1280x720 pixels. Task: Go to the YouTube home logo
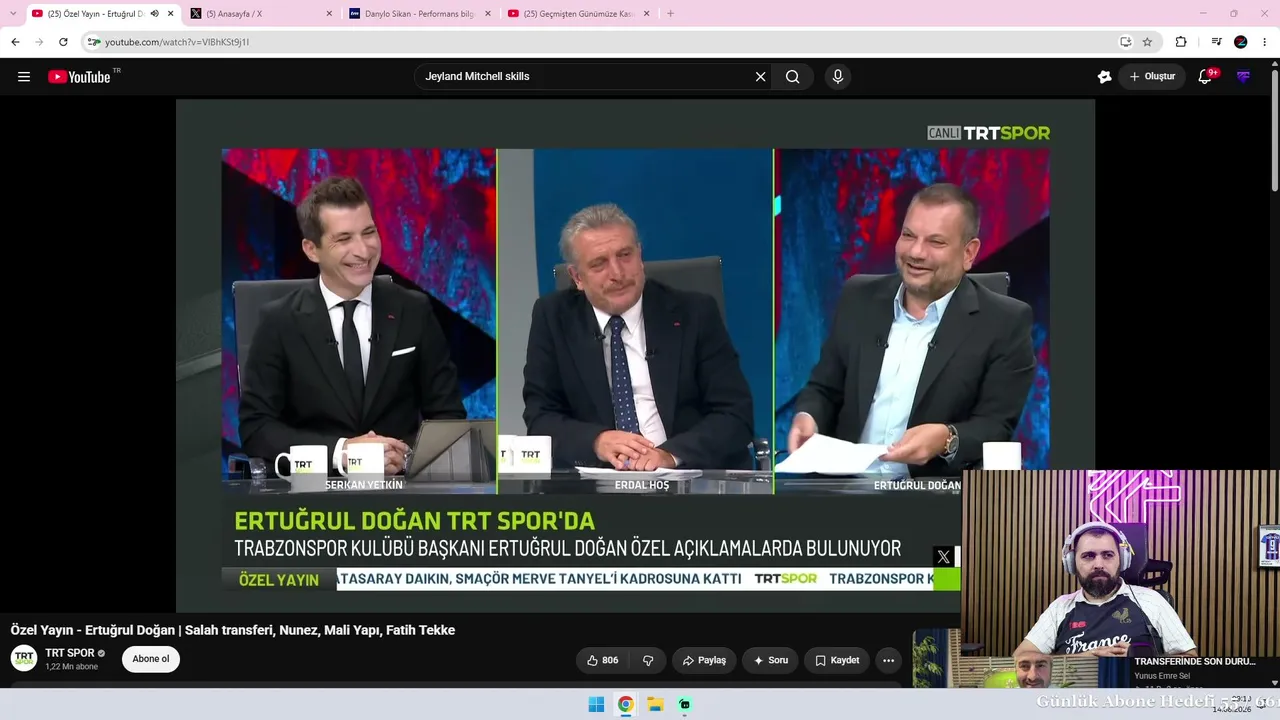(x=79, y=77)
